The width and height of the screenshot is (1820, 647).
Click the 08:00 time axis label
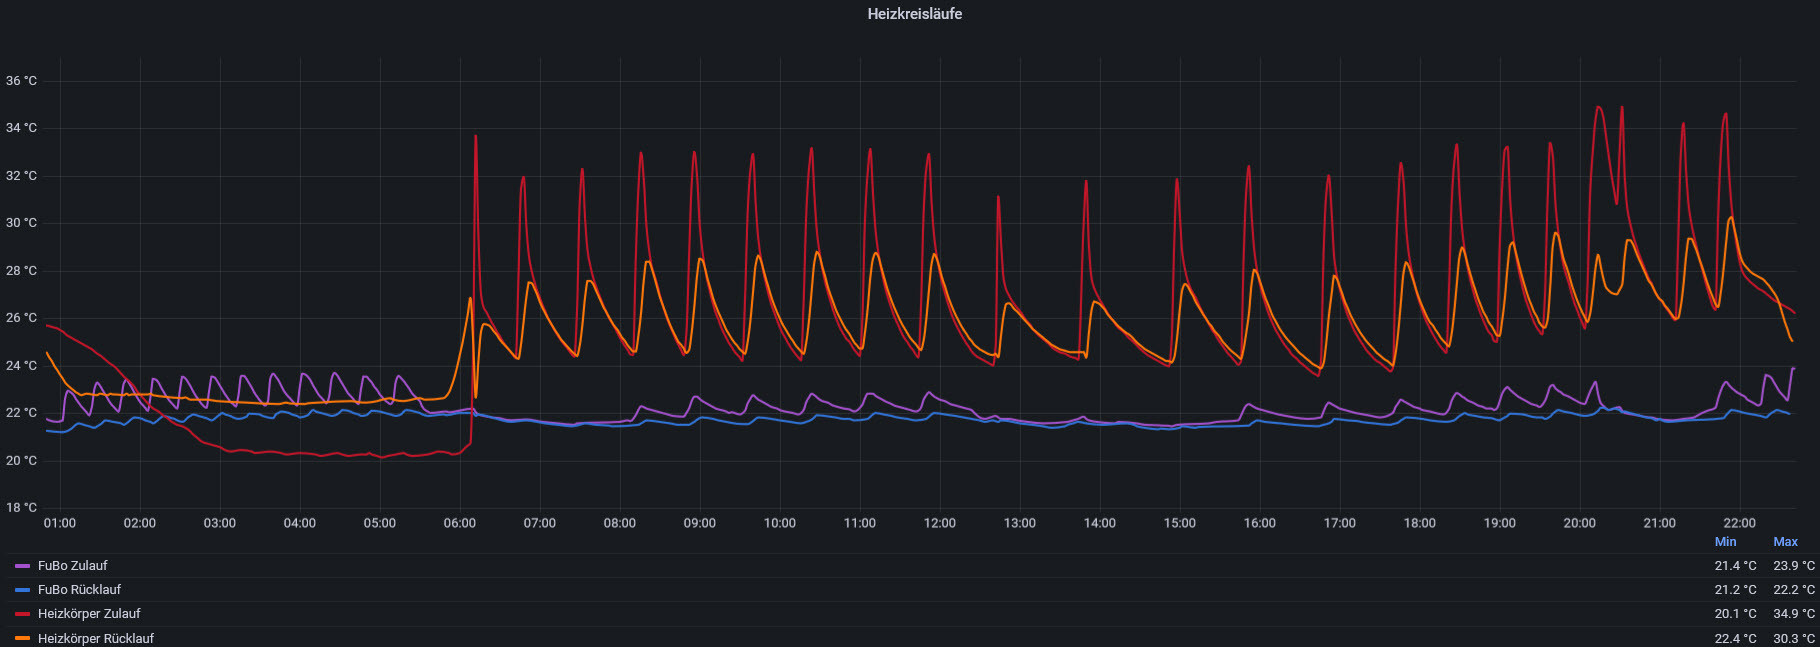pos(620,523)
